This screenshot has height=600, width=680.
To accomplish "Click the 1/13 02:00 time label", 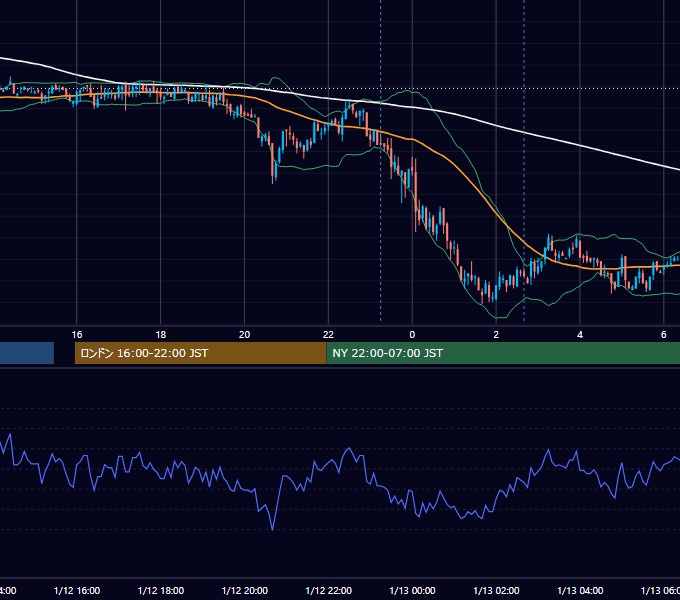I will click(496, 590).
